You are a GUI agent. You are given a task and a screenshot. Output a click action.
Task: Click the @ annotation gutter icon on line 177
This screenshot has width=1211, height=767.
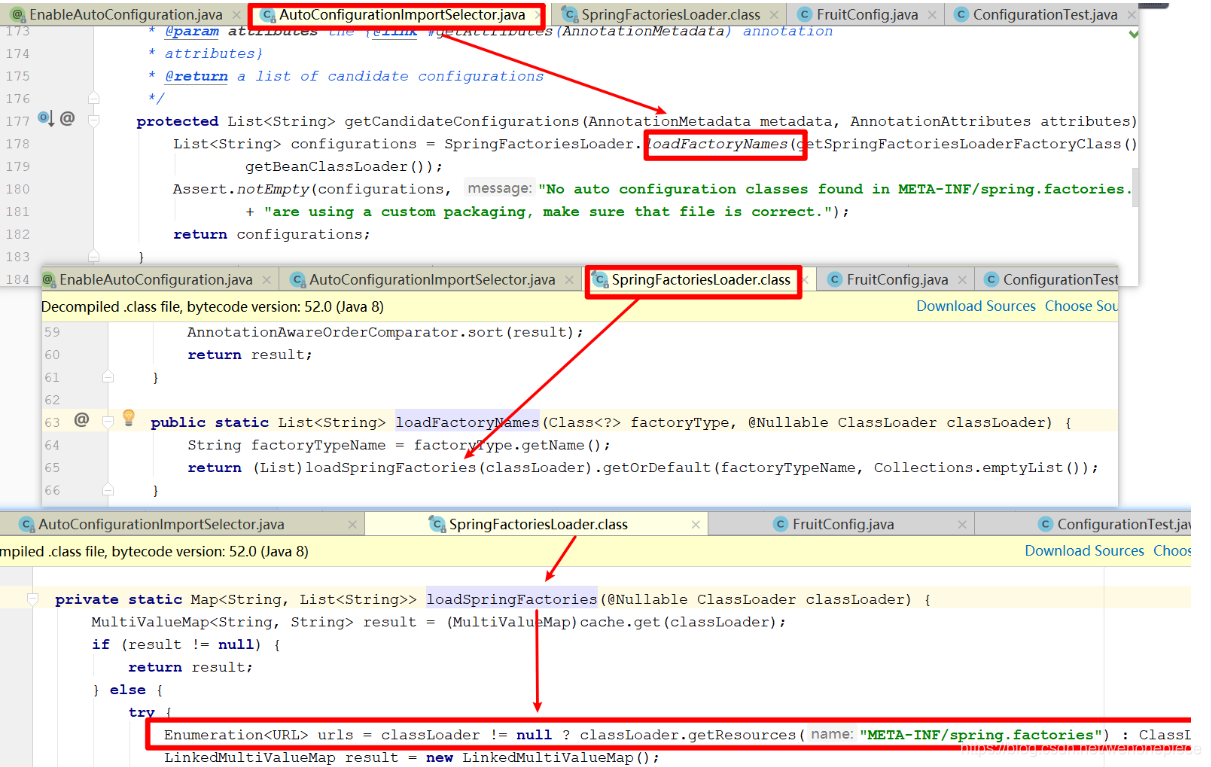(67, 119)
